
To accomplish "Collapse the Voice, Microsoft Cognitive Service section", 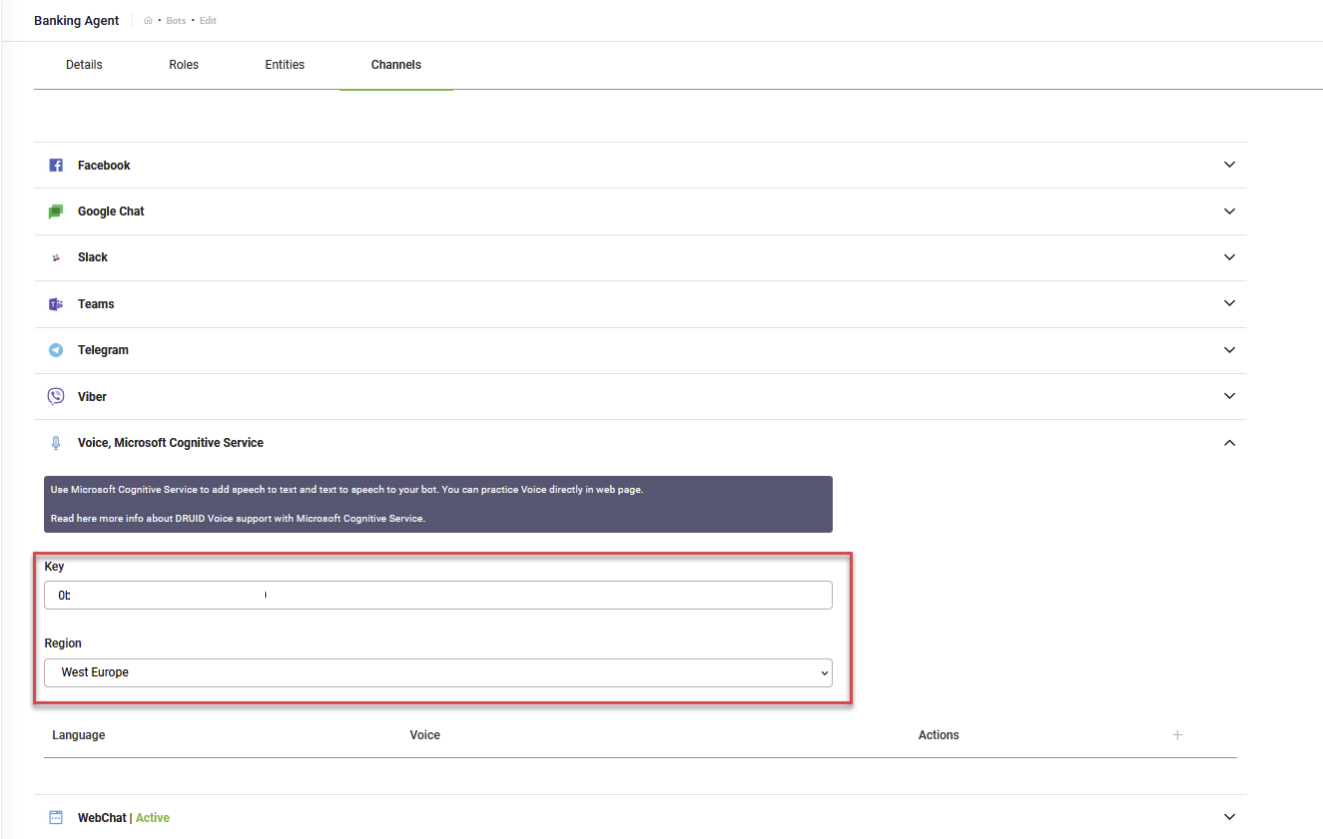I will (1230, 442).
